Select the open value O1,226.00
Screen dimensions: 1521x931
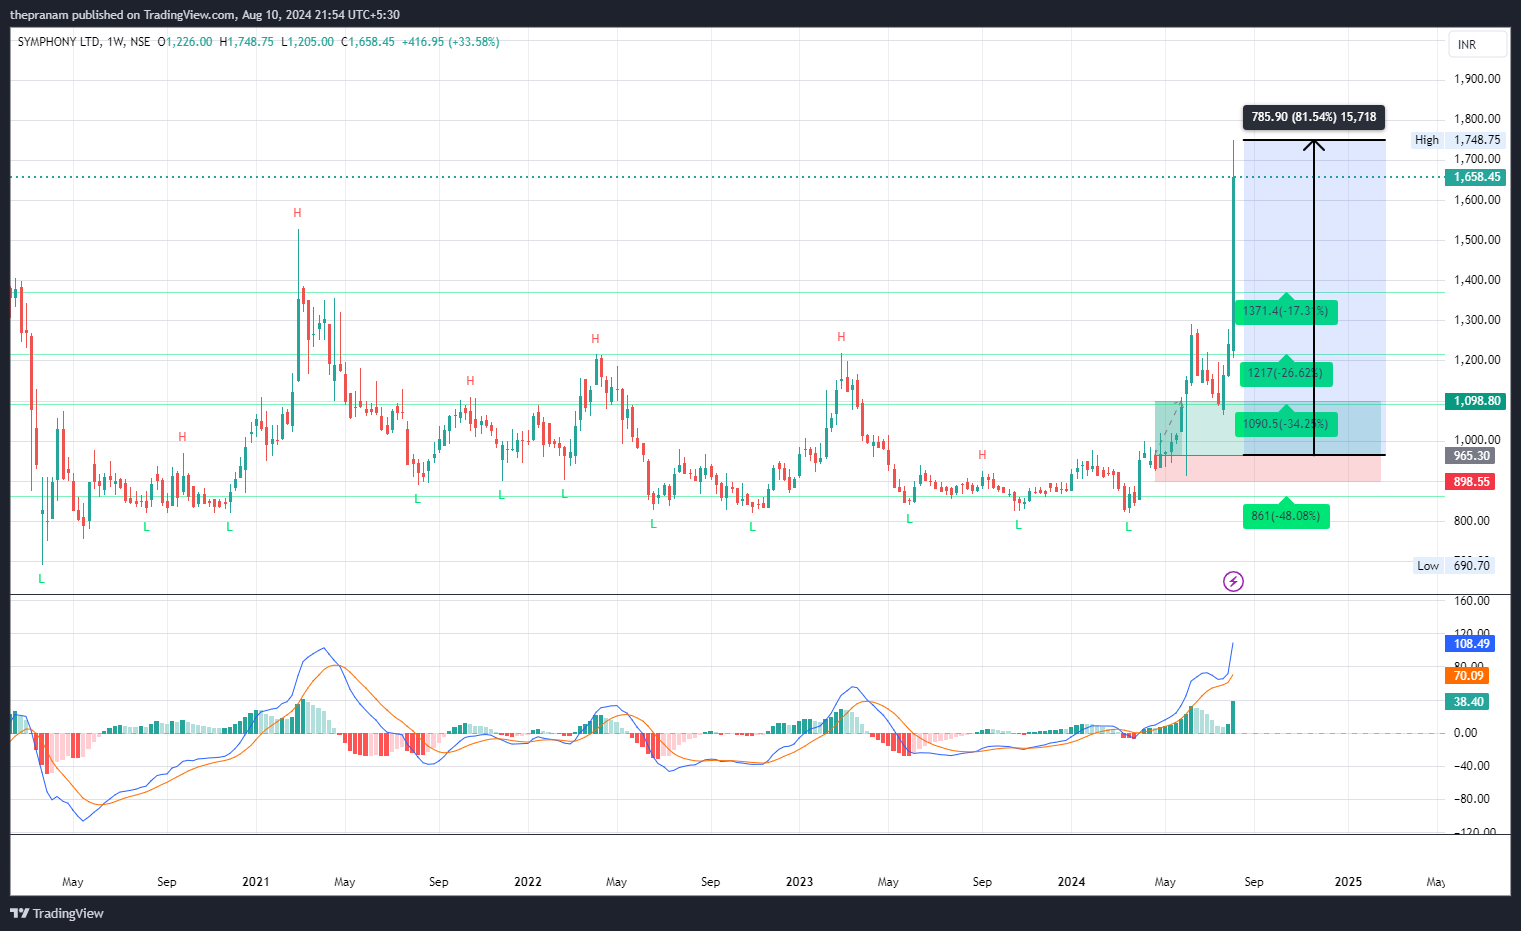pyautogui.click(x=185, y=42)
